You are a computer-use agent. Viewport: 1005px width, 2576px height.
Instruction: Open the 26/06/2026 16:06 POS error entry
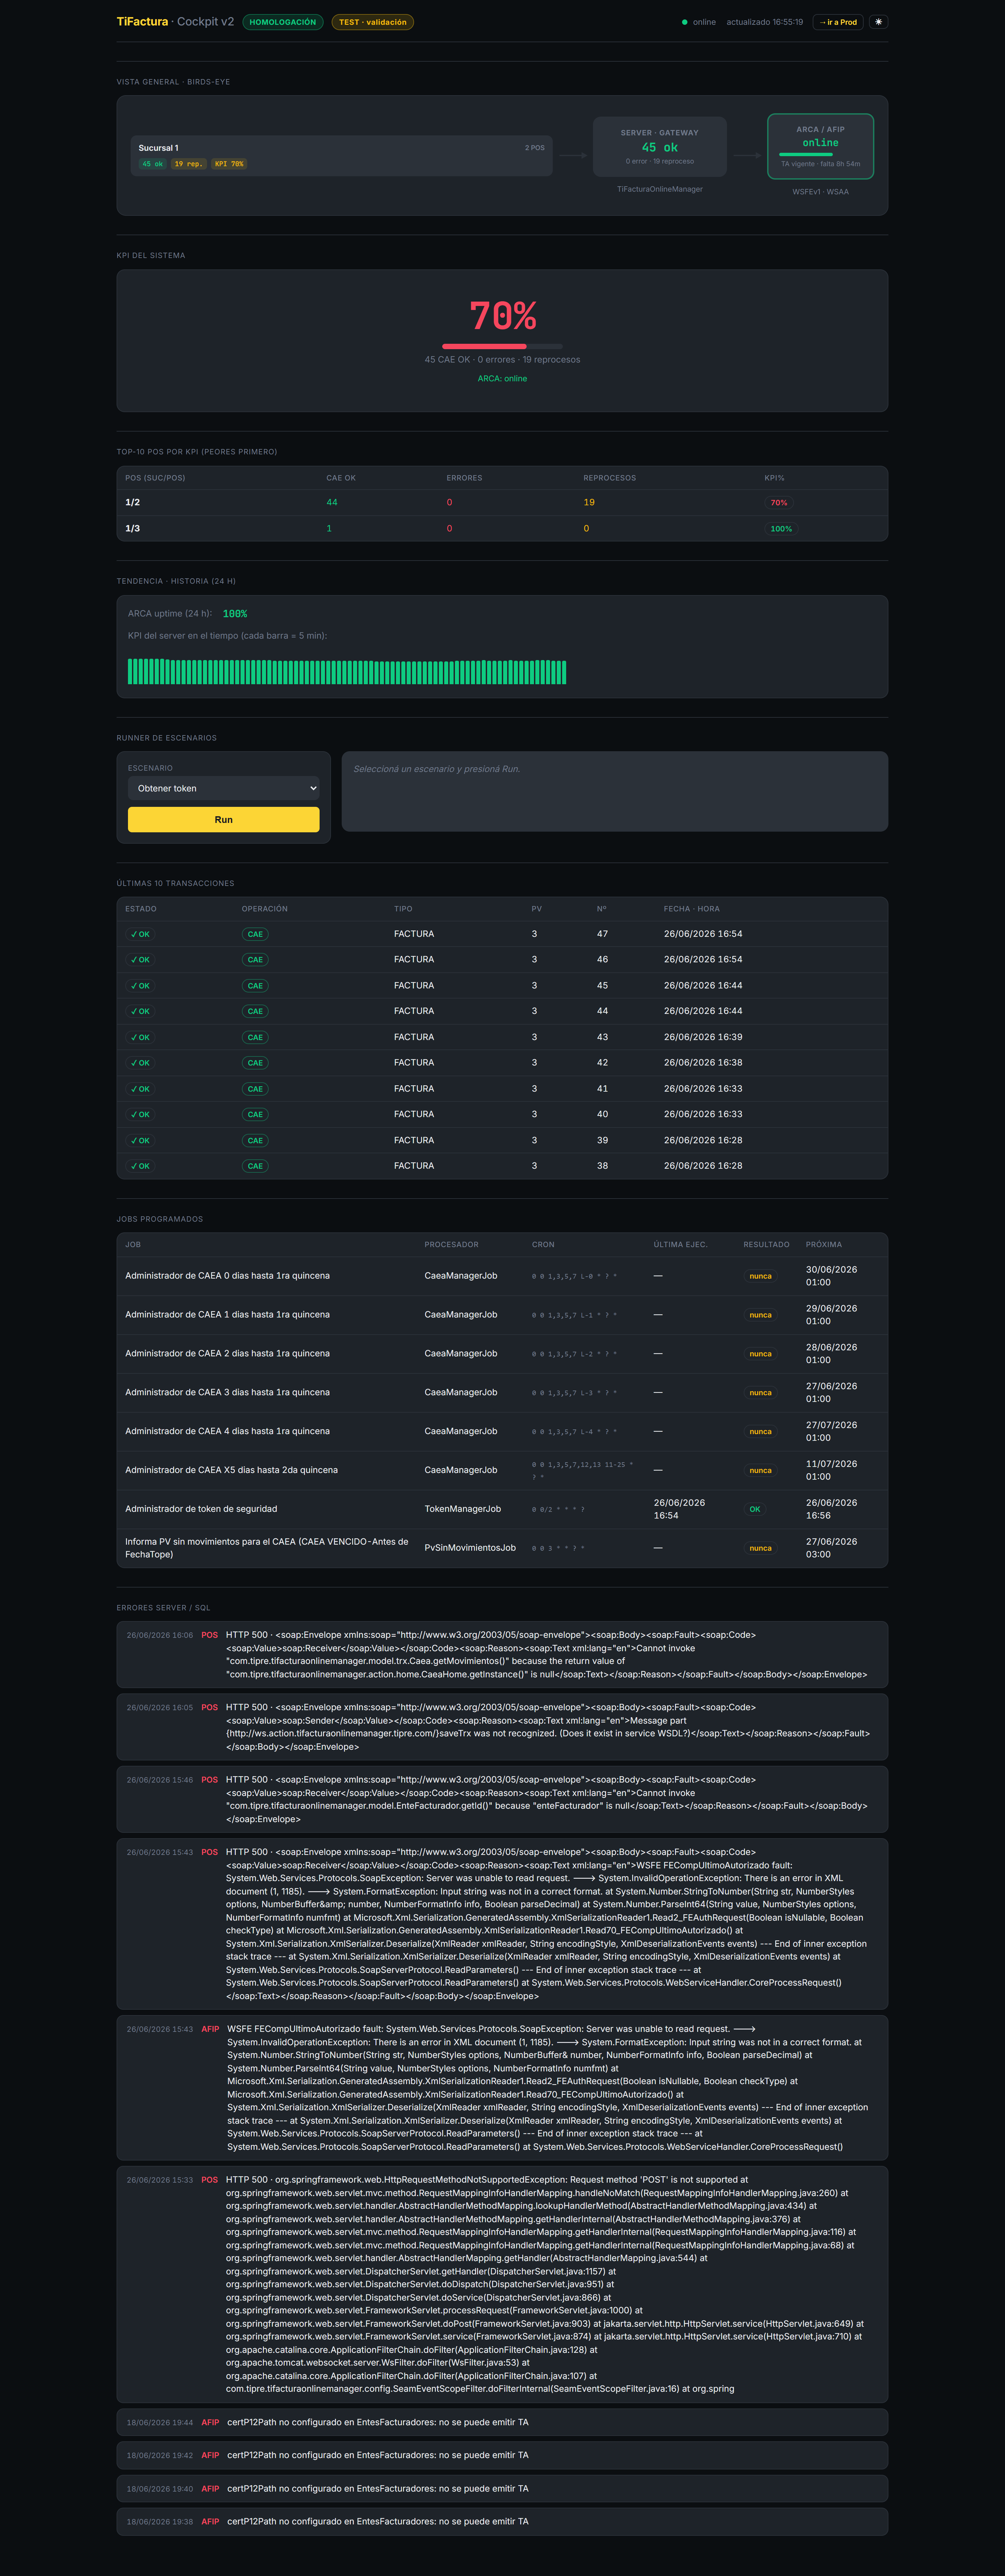502,1655
